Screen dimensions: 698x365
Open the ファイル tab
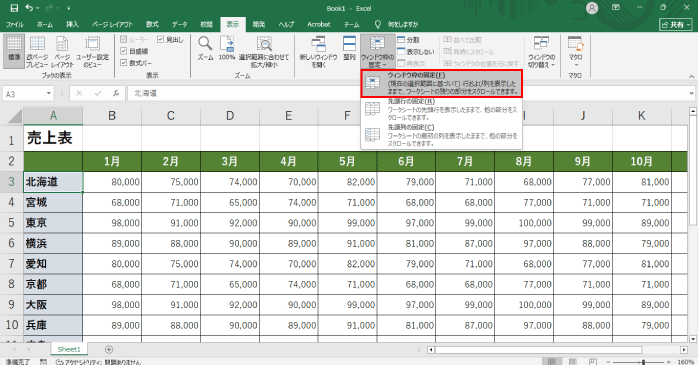pyautogui.click(x=14, y=24)
